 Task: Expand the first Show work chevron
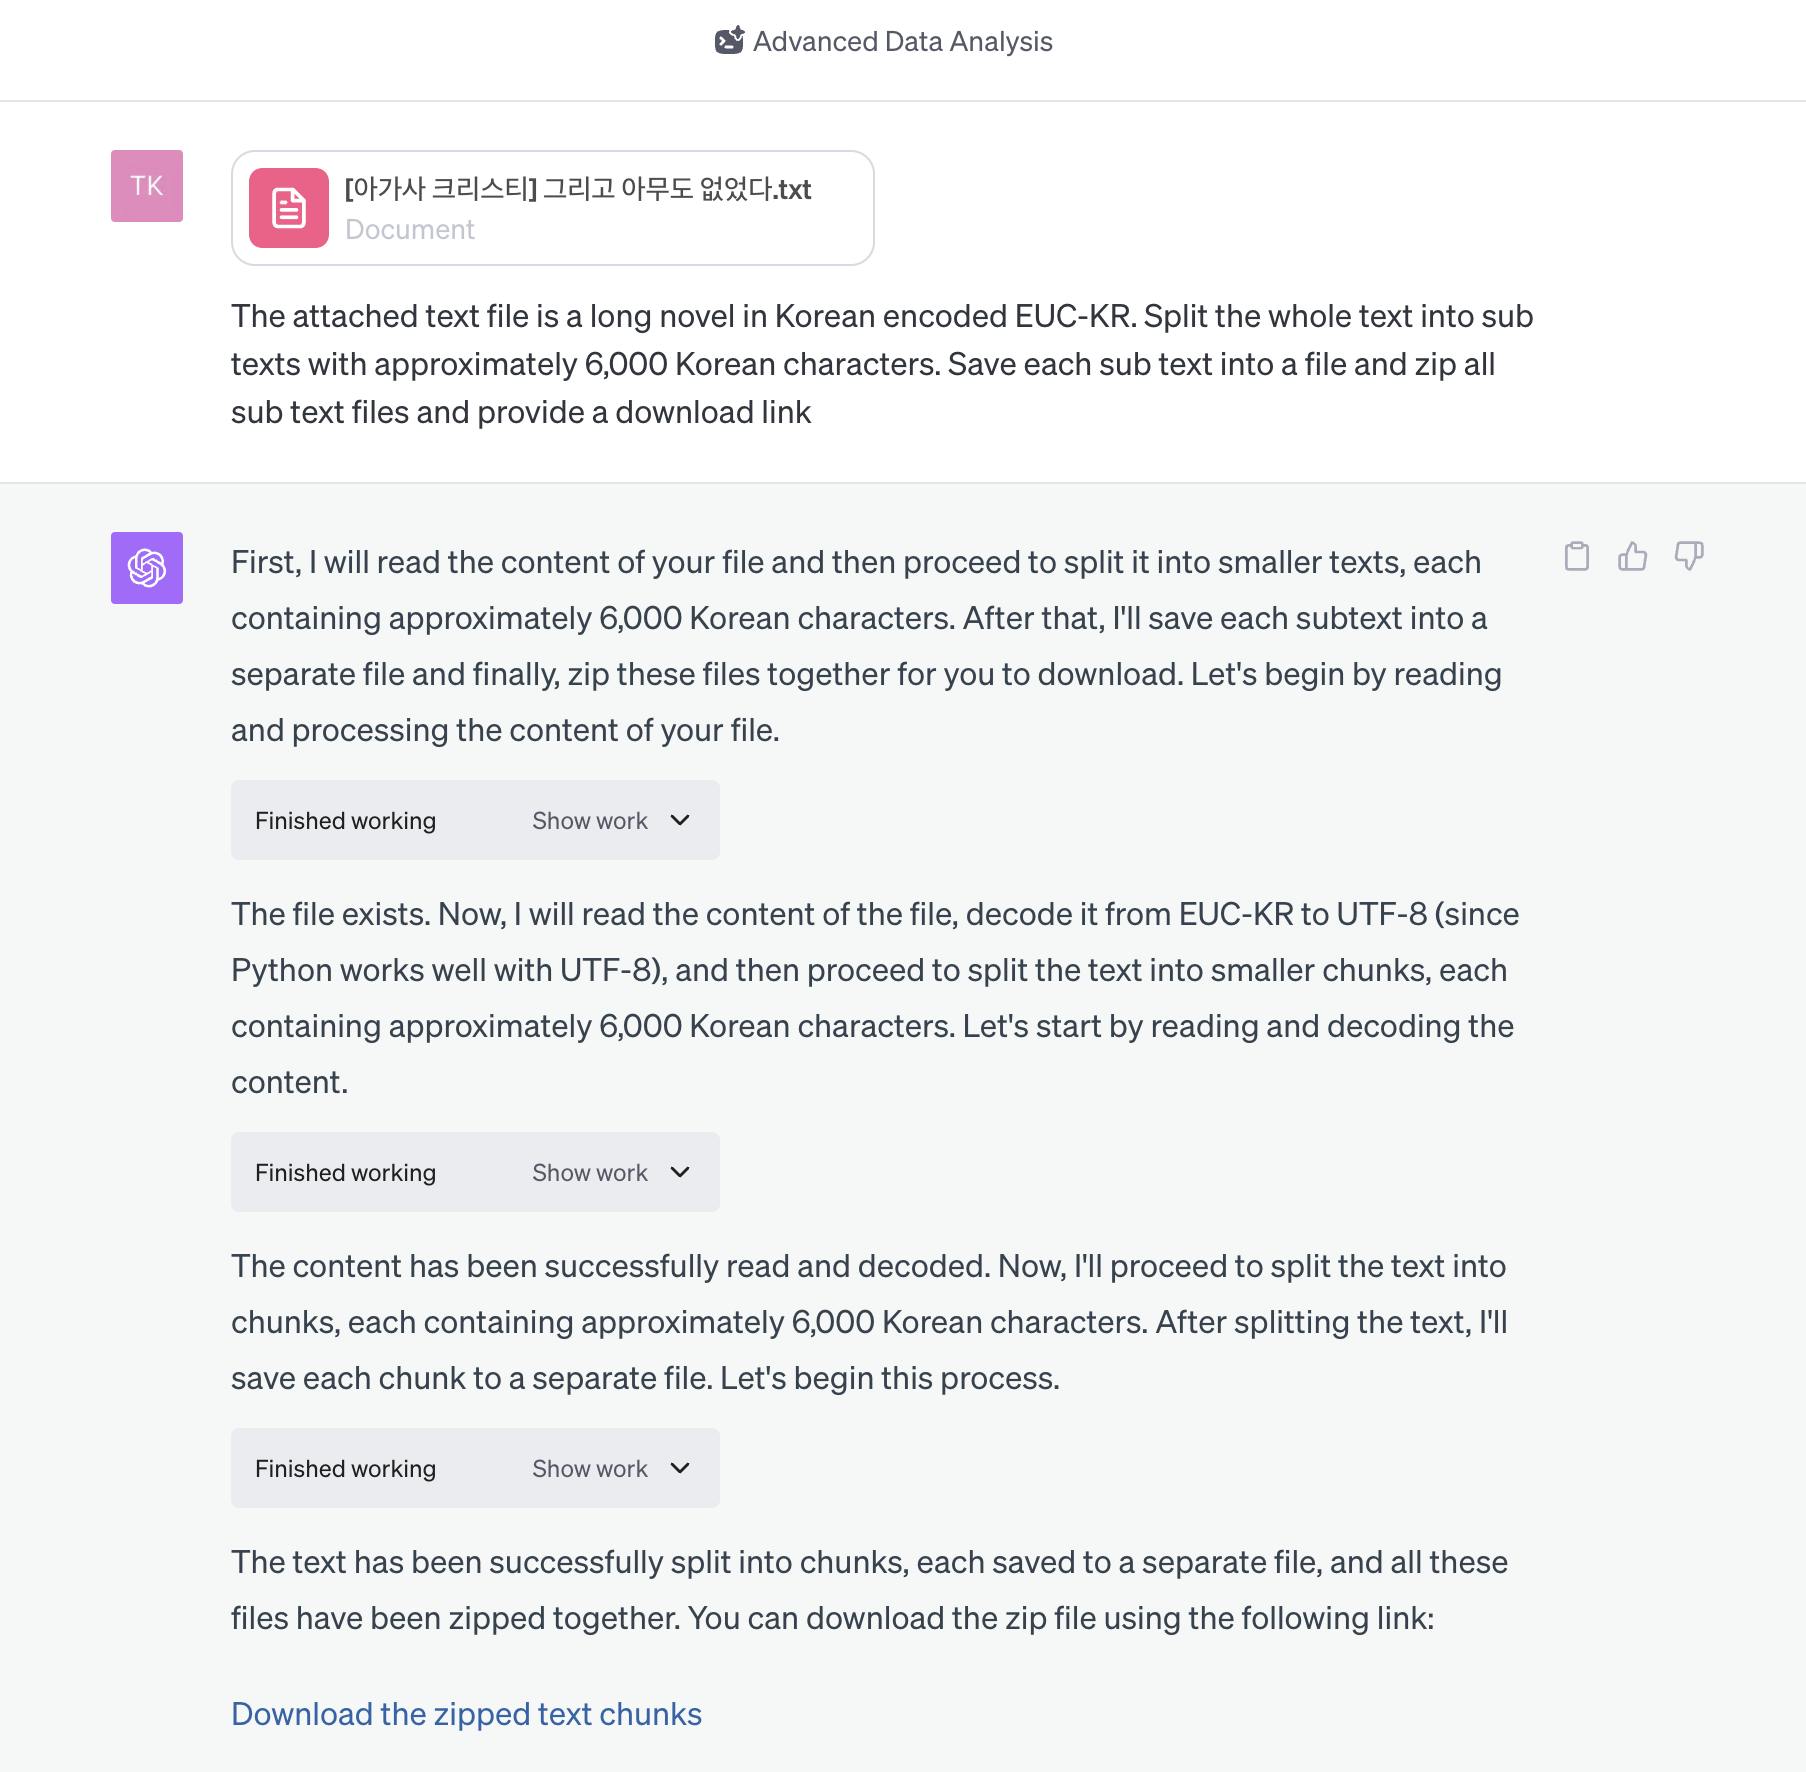pyautogui.click(x=680, y=820)
